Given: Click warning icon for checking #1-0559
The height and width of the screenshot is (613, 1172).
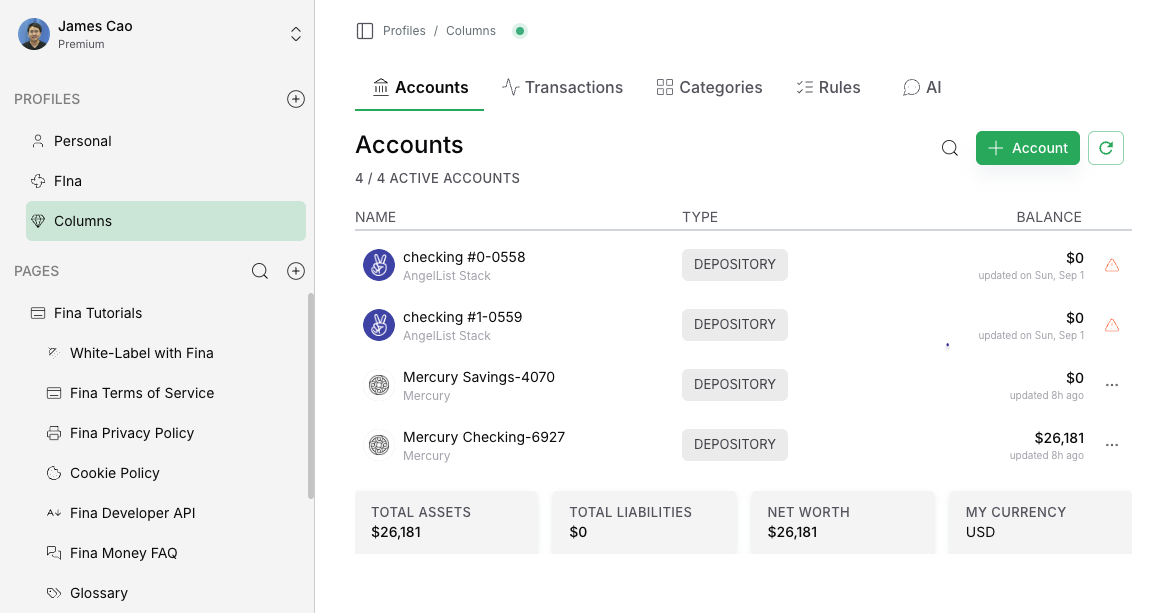Looking at the screenshot, I should pyautogui.click(x=1111, y=325).
